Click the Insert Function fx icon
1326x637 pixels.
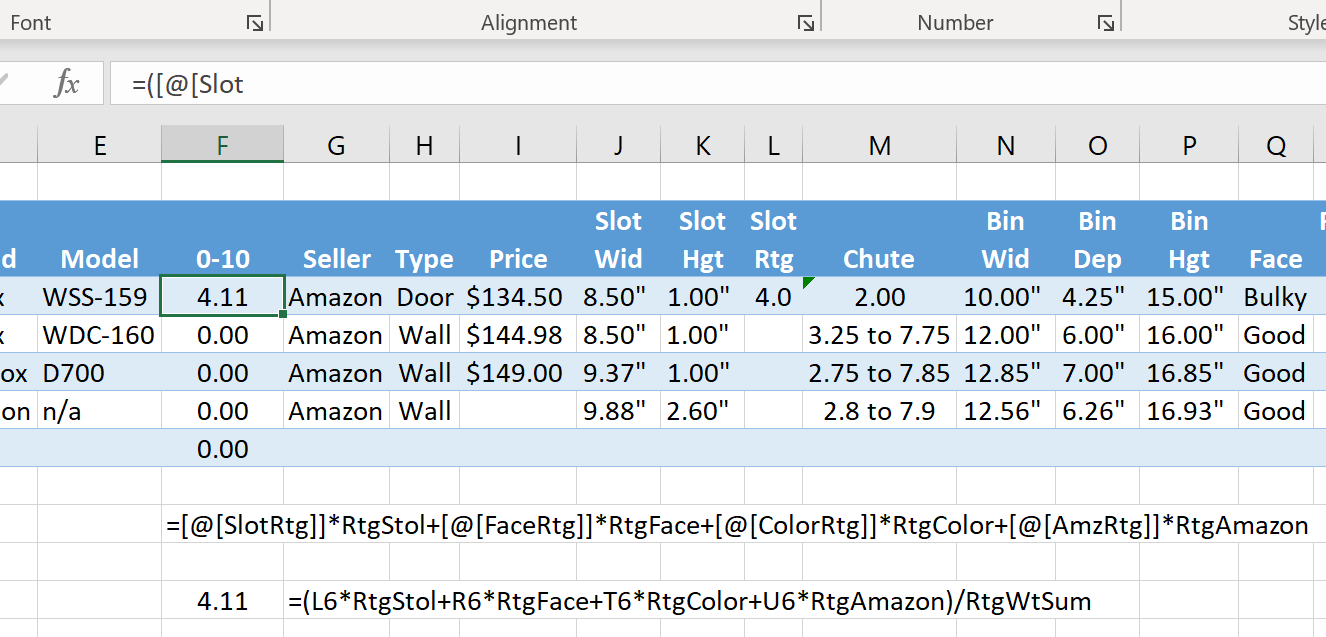(x=66, y=84)
